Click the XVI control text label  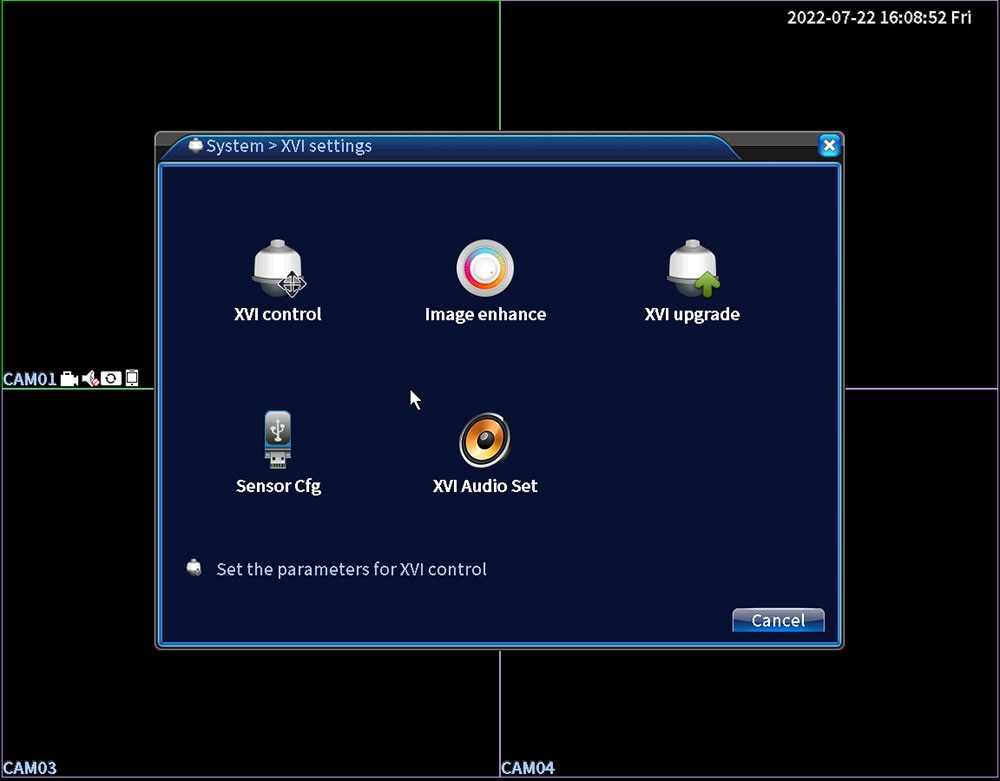tap(277, 314)
